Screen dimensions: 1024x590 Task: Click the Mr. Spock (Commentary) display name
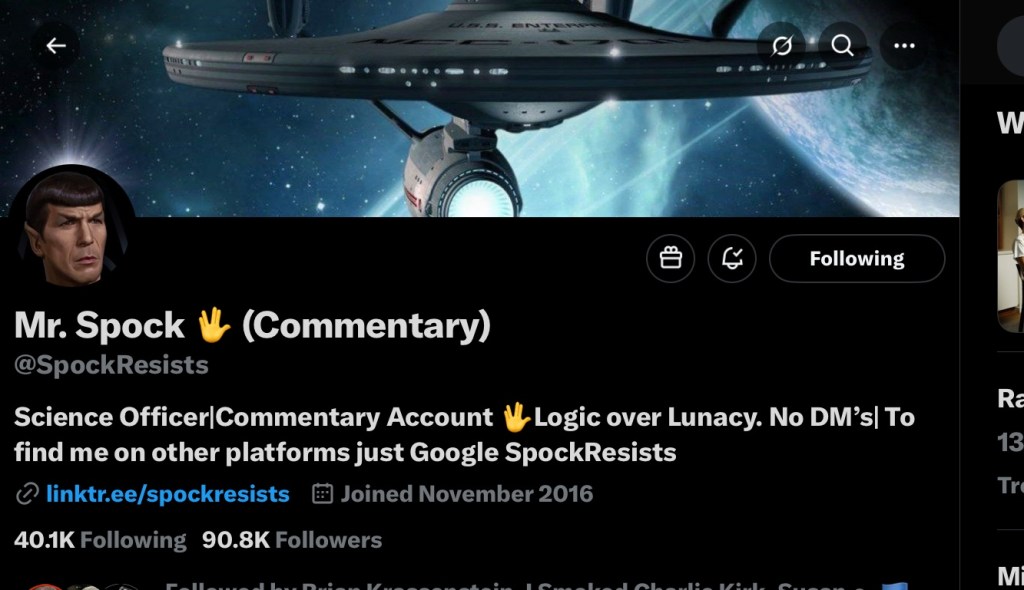(252, 325)
